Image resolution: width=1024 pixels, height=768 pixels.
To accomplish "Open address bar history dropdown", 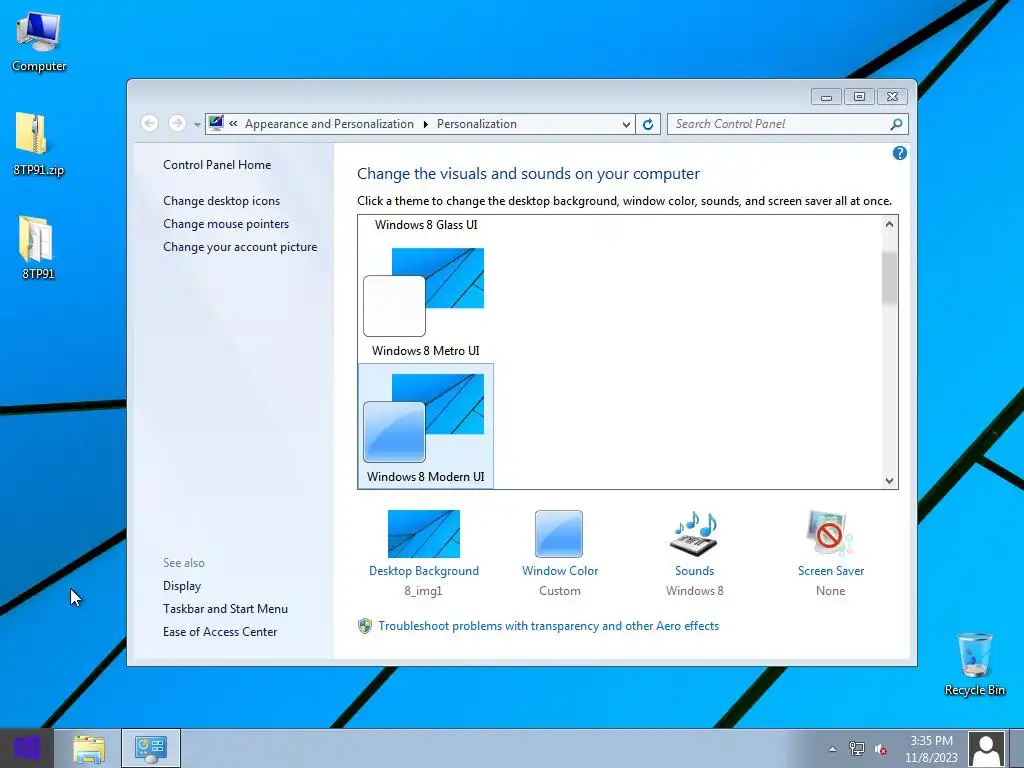I will pyautogui.click(x=626, y=124).
